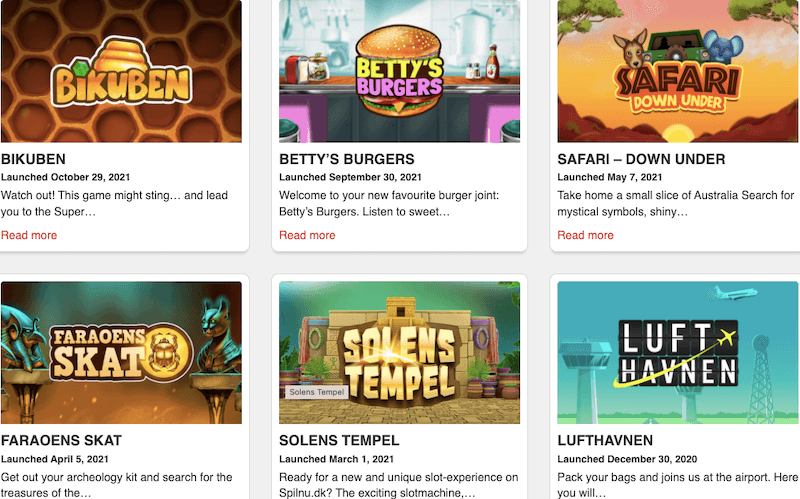This screenshot has height=499, width=800.
Task: Select the SAFARI – DOWN UNDER title
Action: tap(641, 159)
